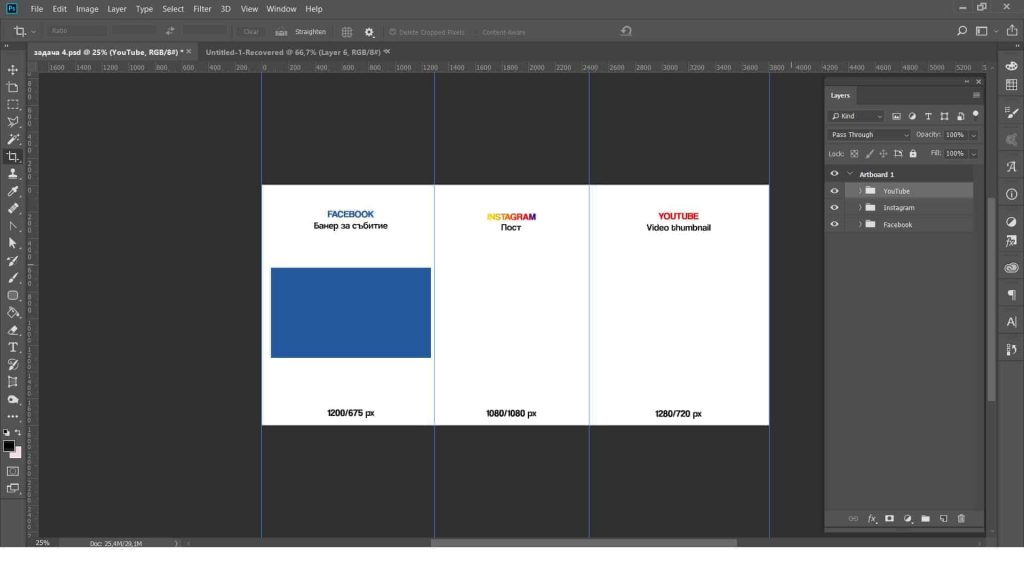Open the Info panel icon
Image resolution: width=1024 pixels, height=576 pixels.
pos(1012,194)
